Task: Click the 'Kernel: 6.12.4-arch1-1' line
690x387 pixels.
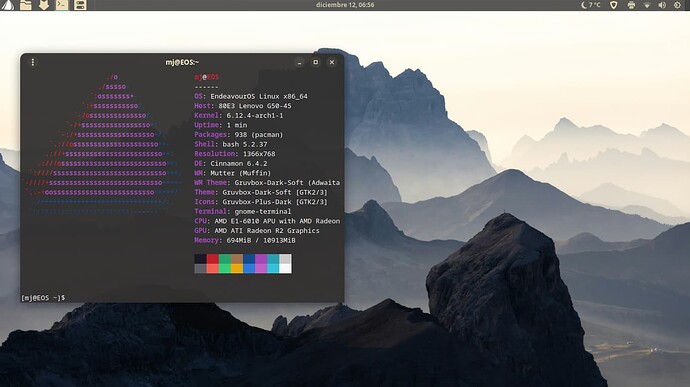Action: point(239,115)
